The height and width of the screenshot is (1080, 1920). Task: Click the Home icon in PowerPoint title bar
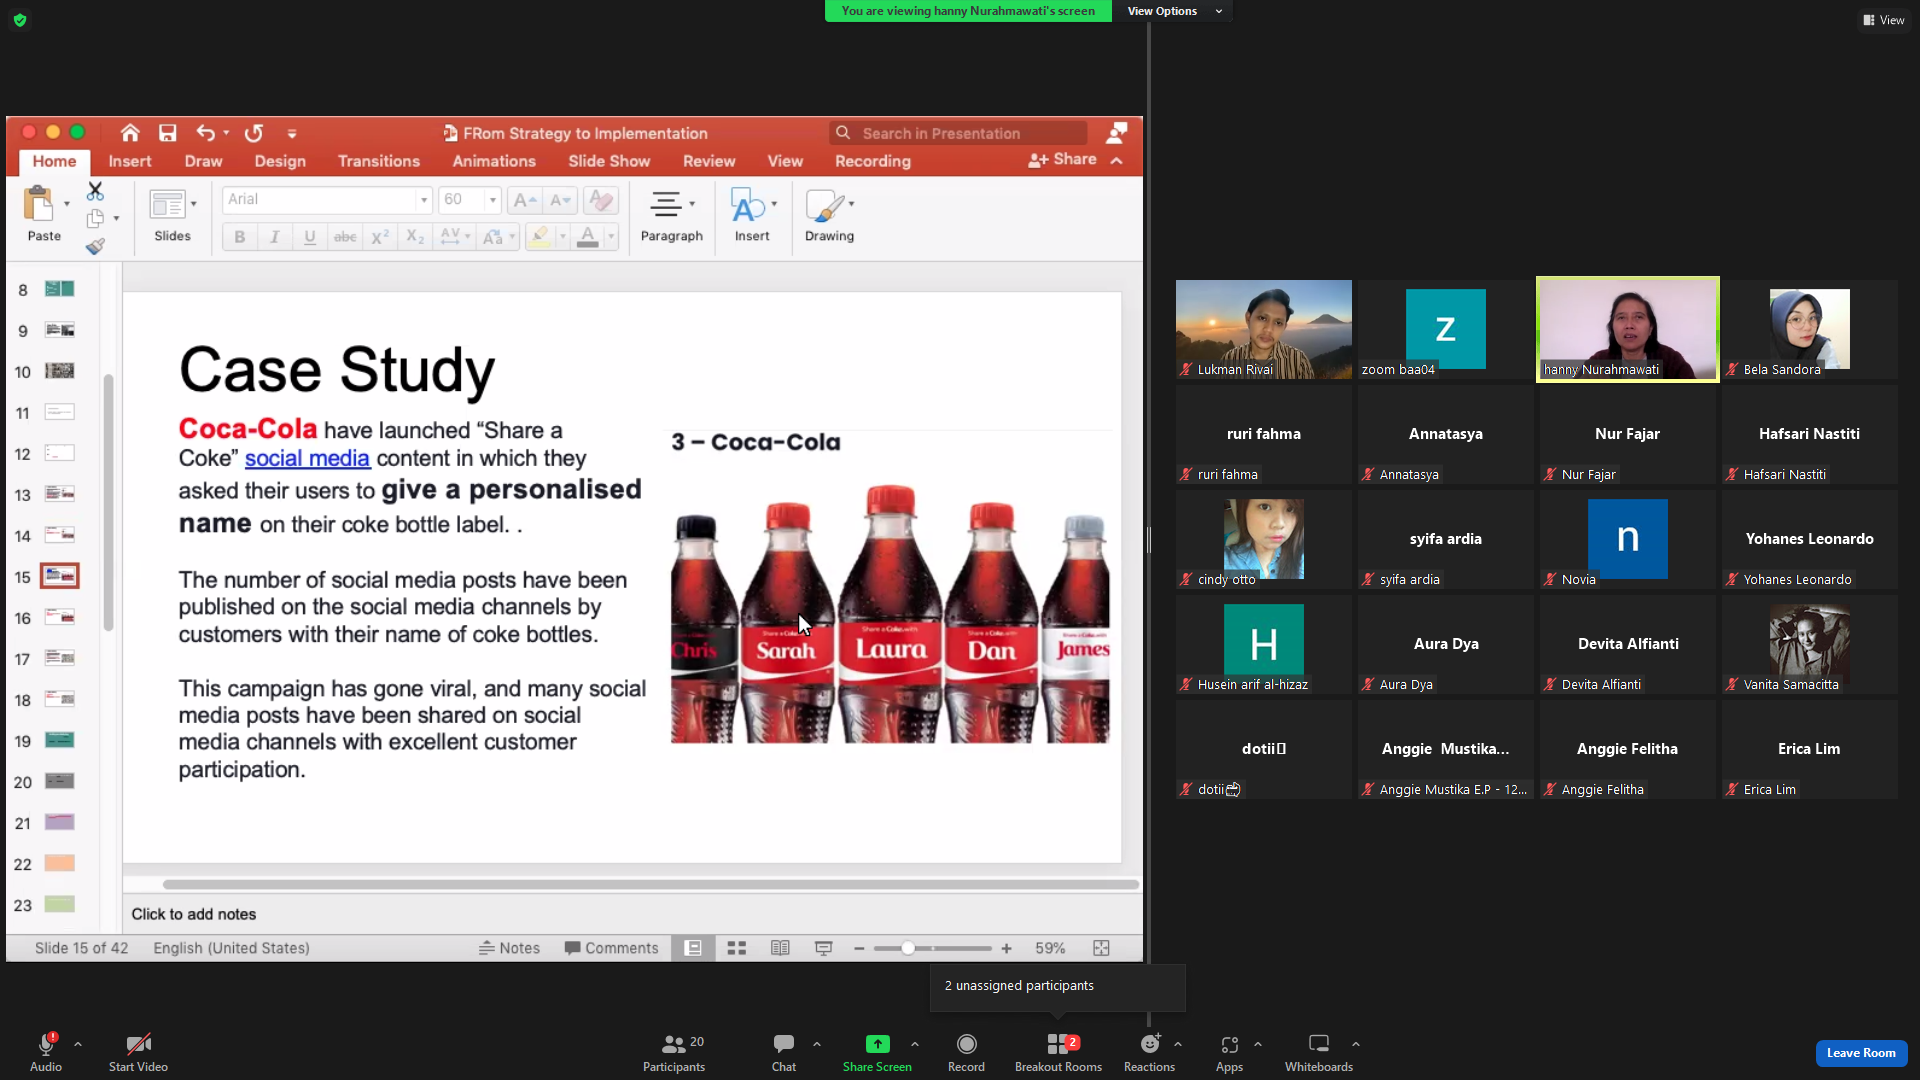tap(130, 133)
